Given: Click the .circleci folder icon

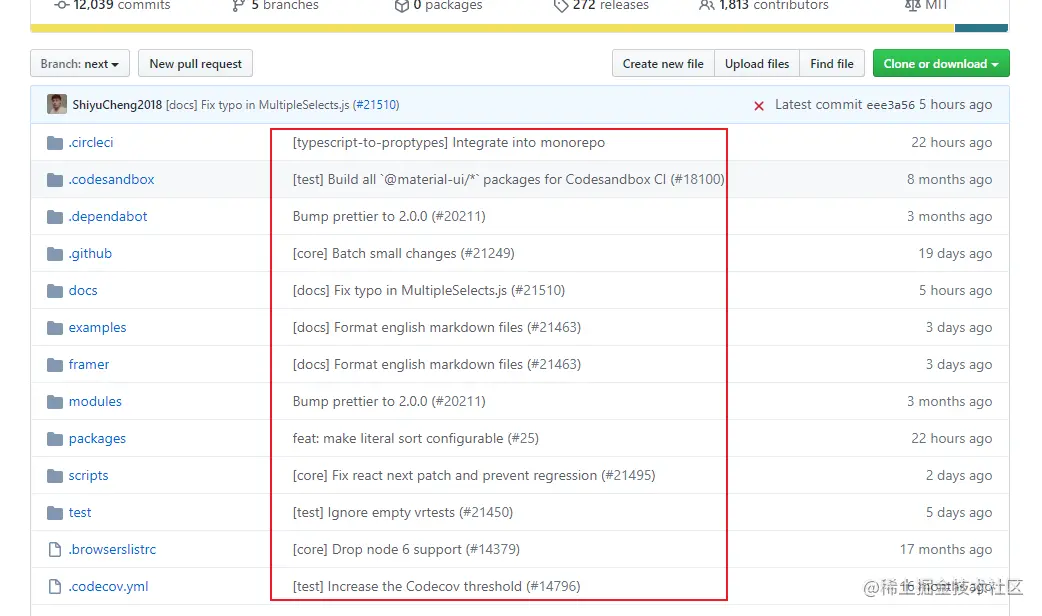Looking at the screenshot, I should [54, 143].
